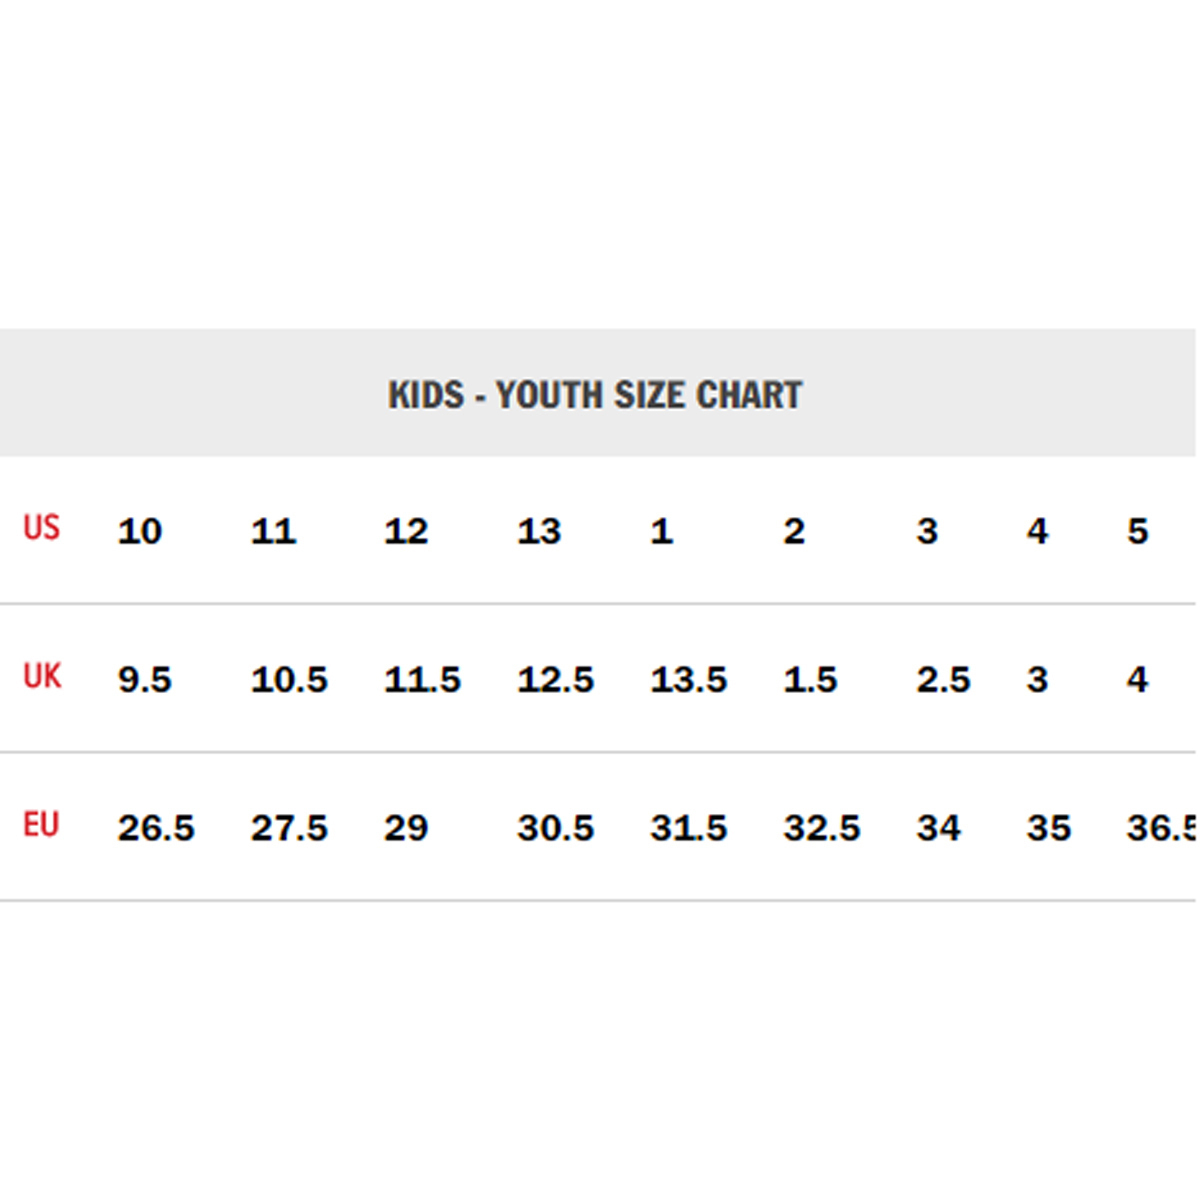Click UK size 2.5 value

coord(943,680)
